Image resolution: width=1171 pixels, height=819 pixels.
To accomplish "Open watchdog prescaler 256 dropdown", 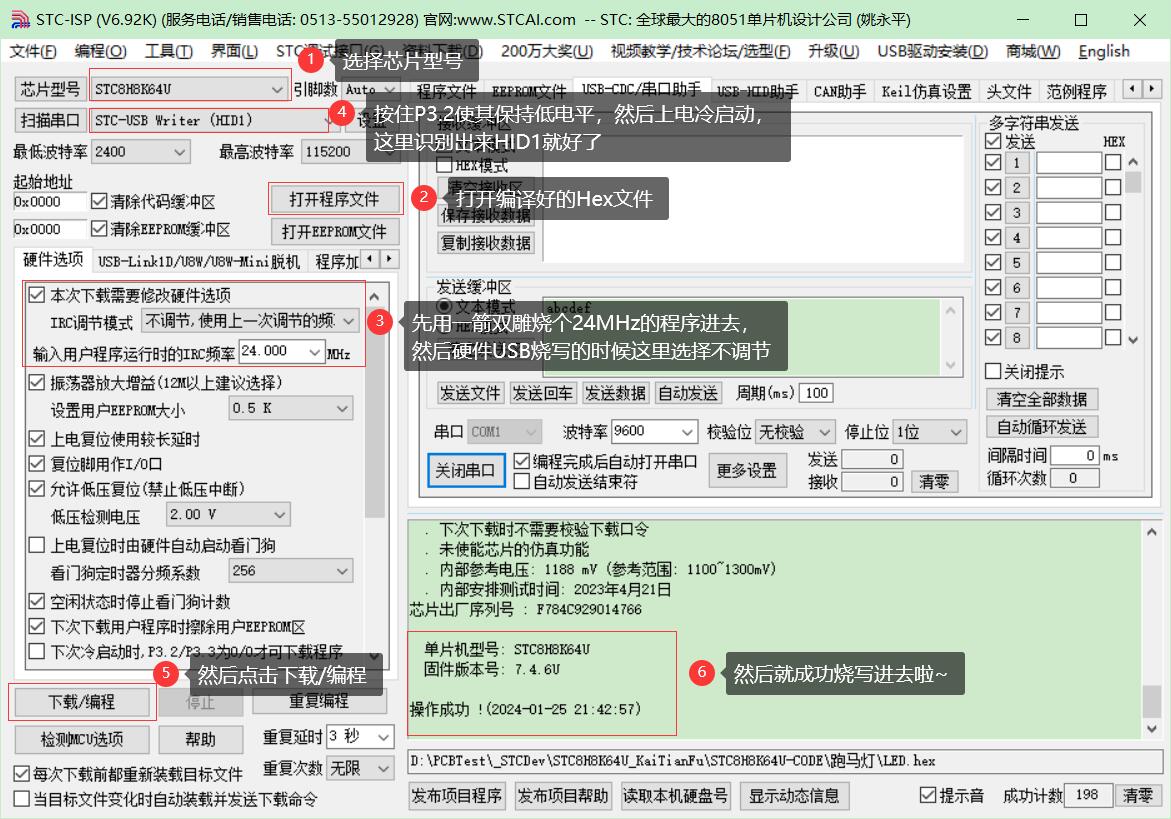I will (342, 570).
